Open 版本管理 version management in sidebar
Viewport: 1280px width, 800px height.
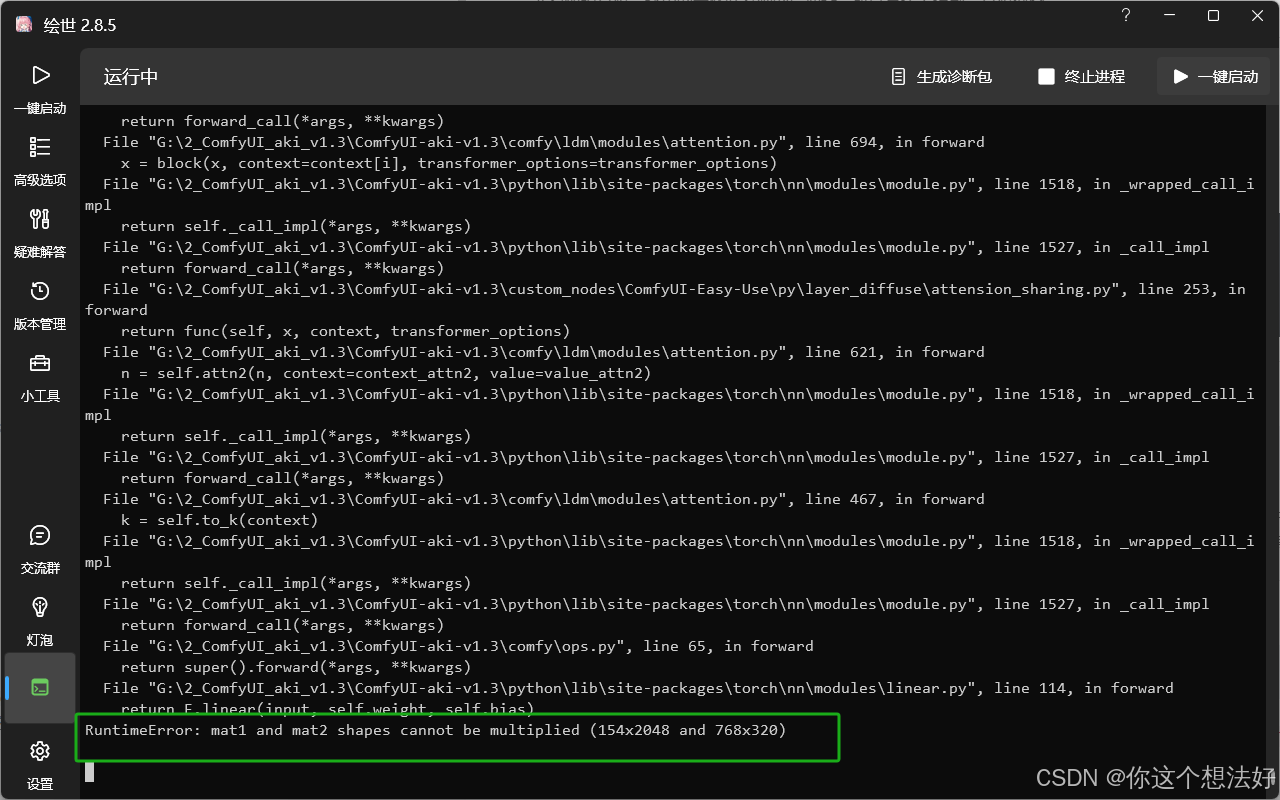point(40,305)
